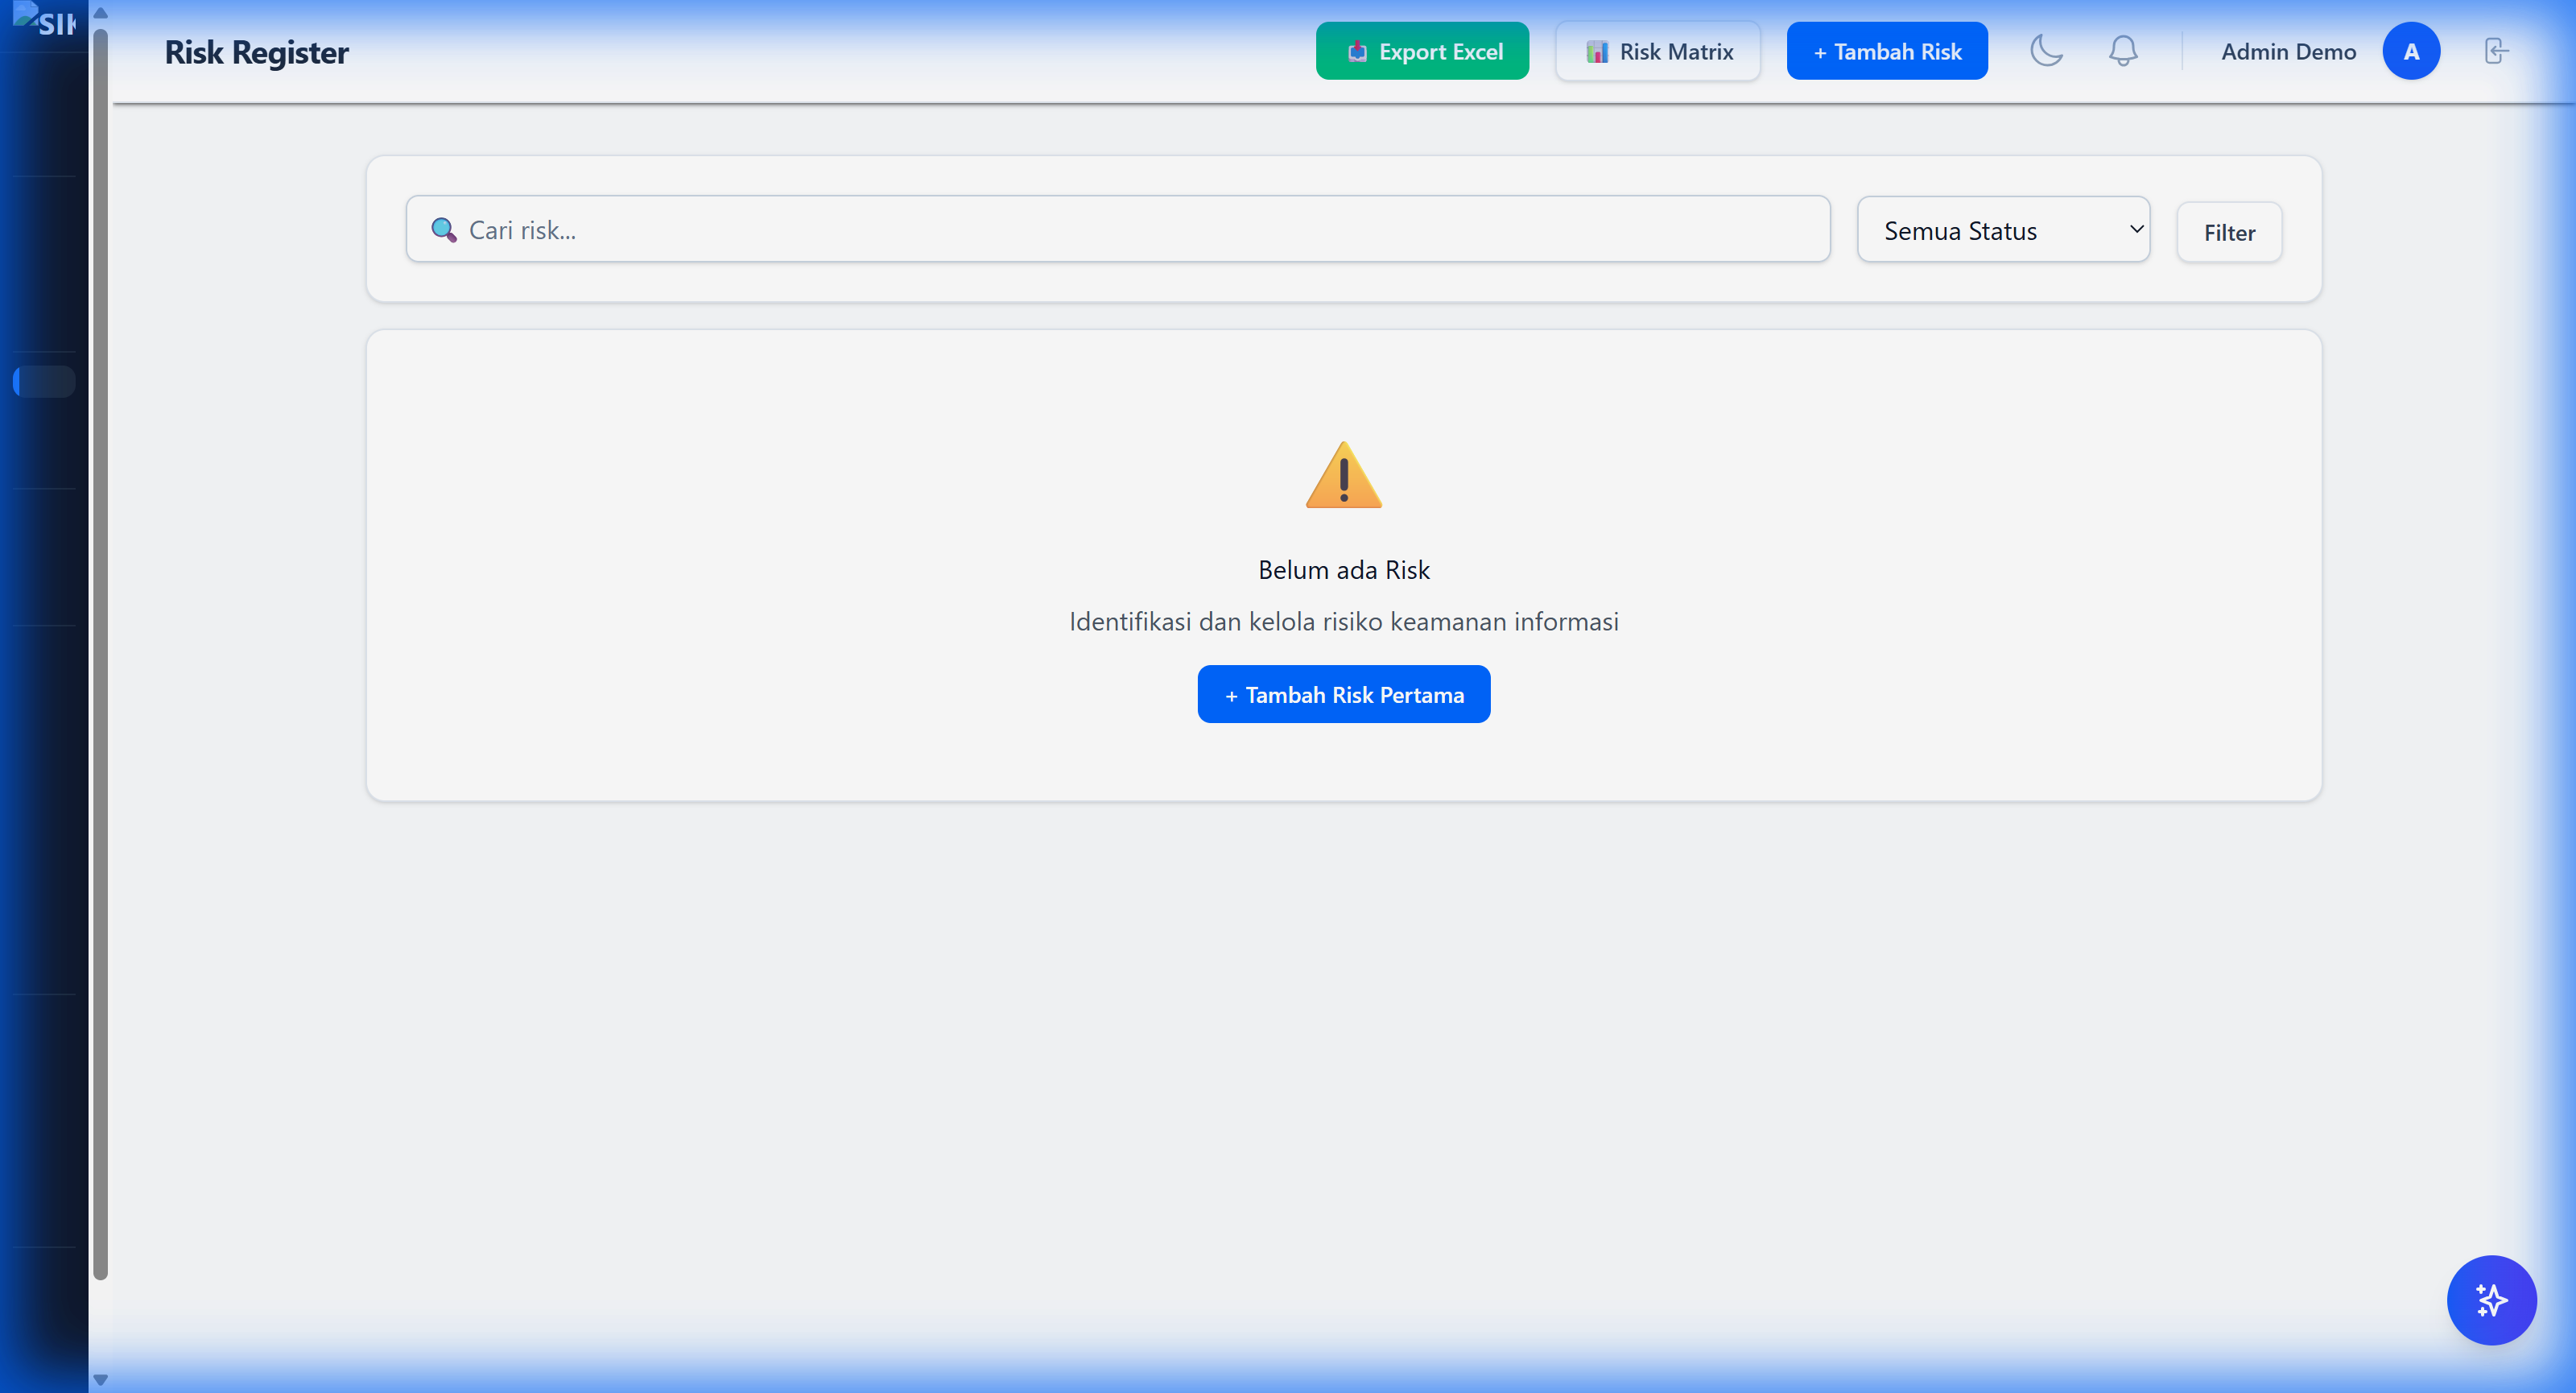Click the magnifier icon in the search bar
The image size is (2576, 1393).
(444, 229)
